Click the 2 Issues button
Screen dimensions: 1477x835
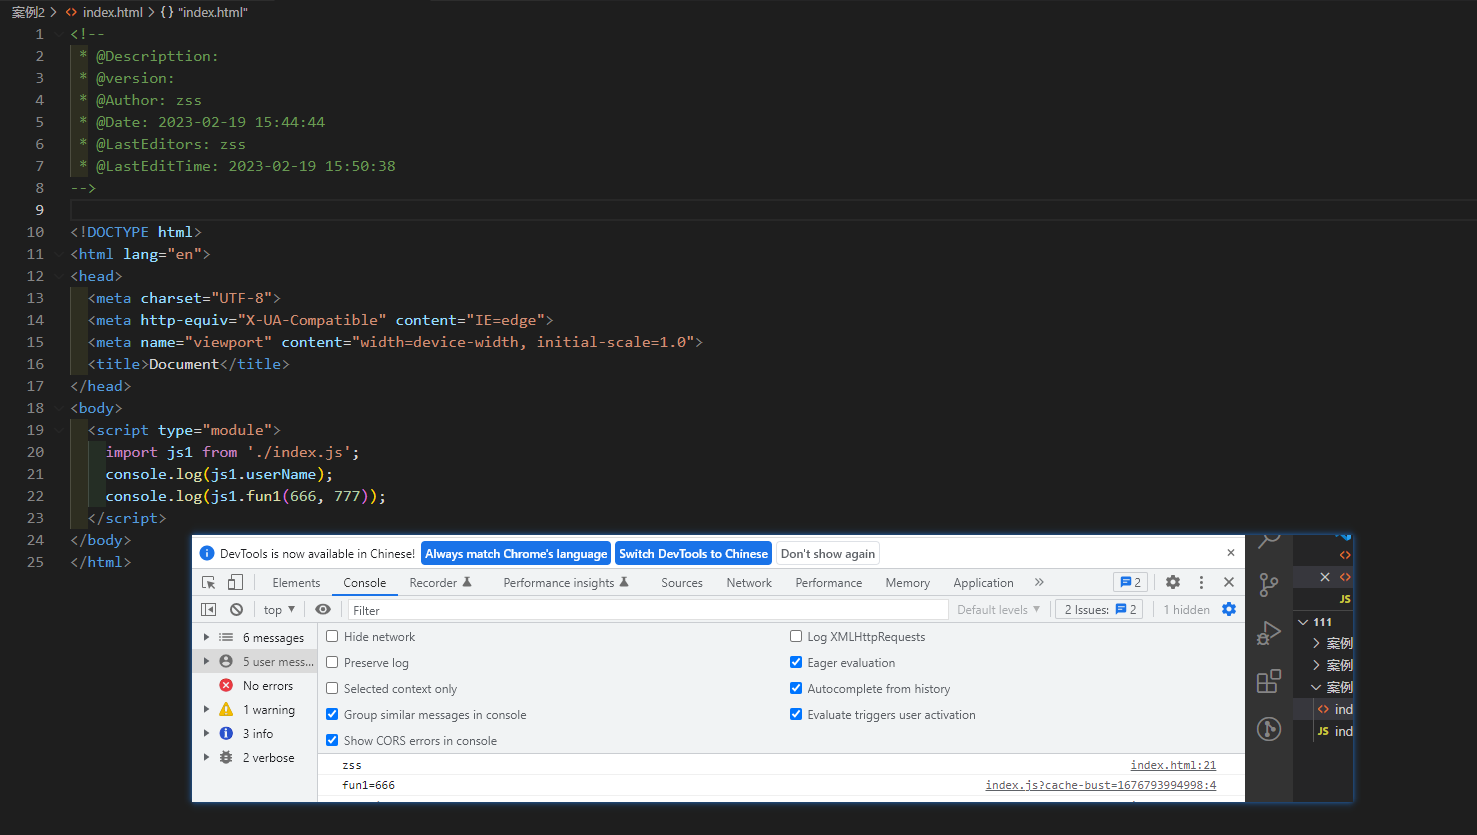(x=1100, y=609)
